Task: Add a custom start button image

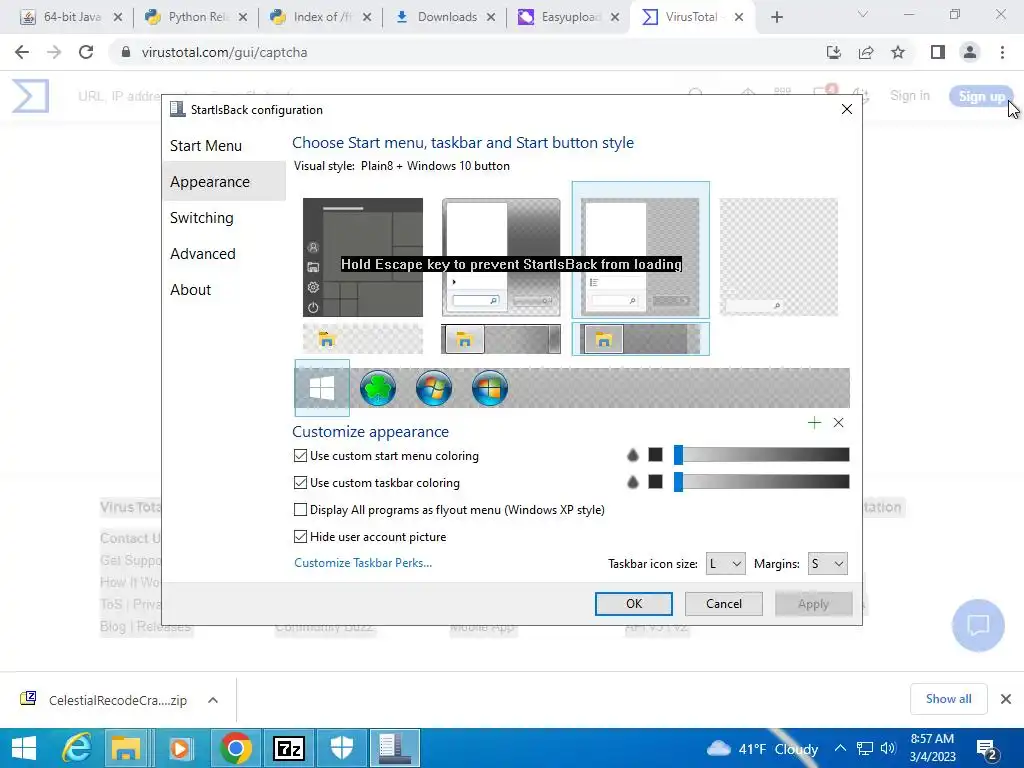Action: pyautogui.click(x=814, y=423)
